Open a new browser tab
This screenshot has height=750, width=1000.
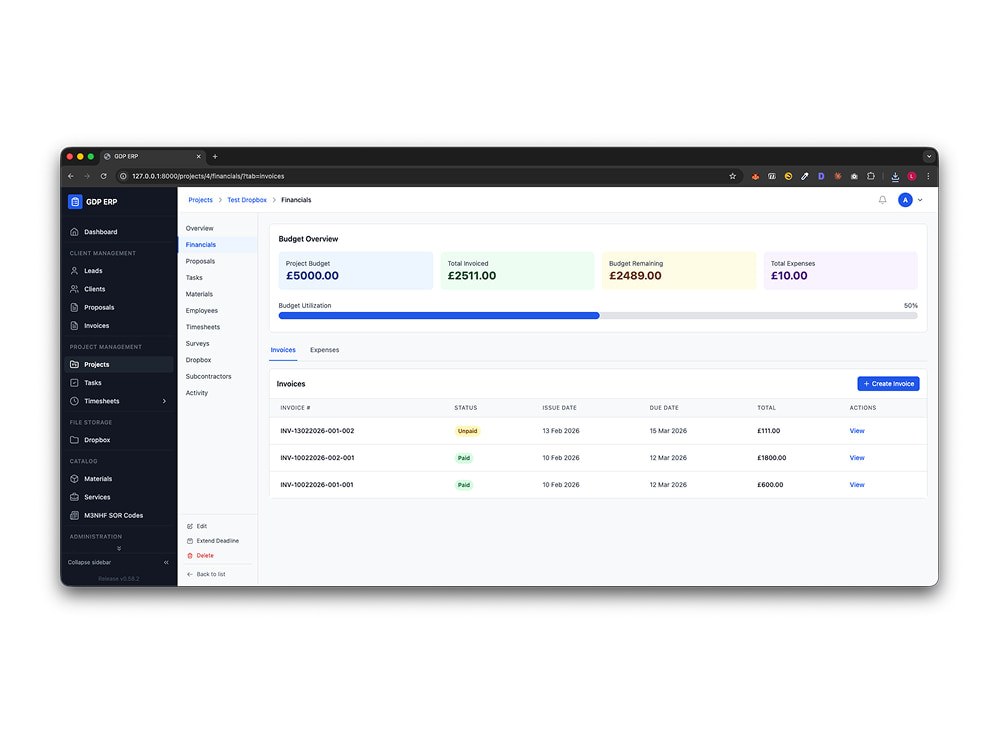click(x=215, y=157)
